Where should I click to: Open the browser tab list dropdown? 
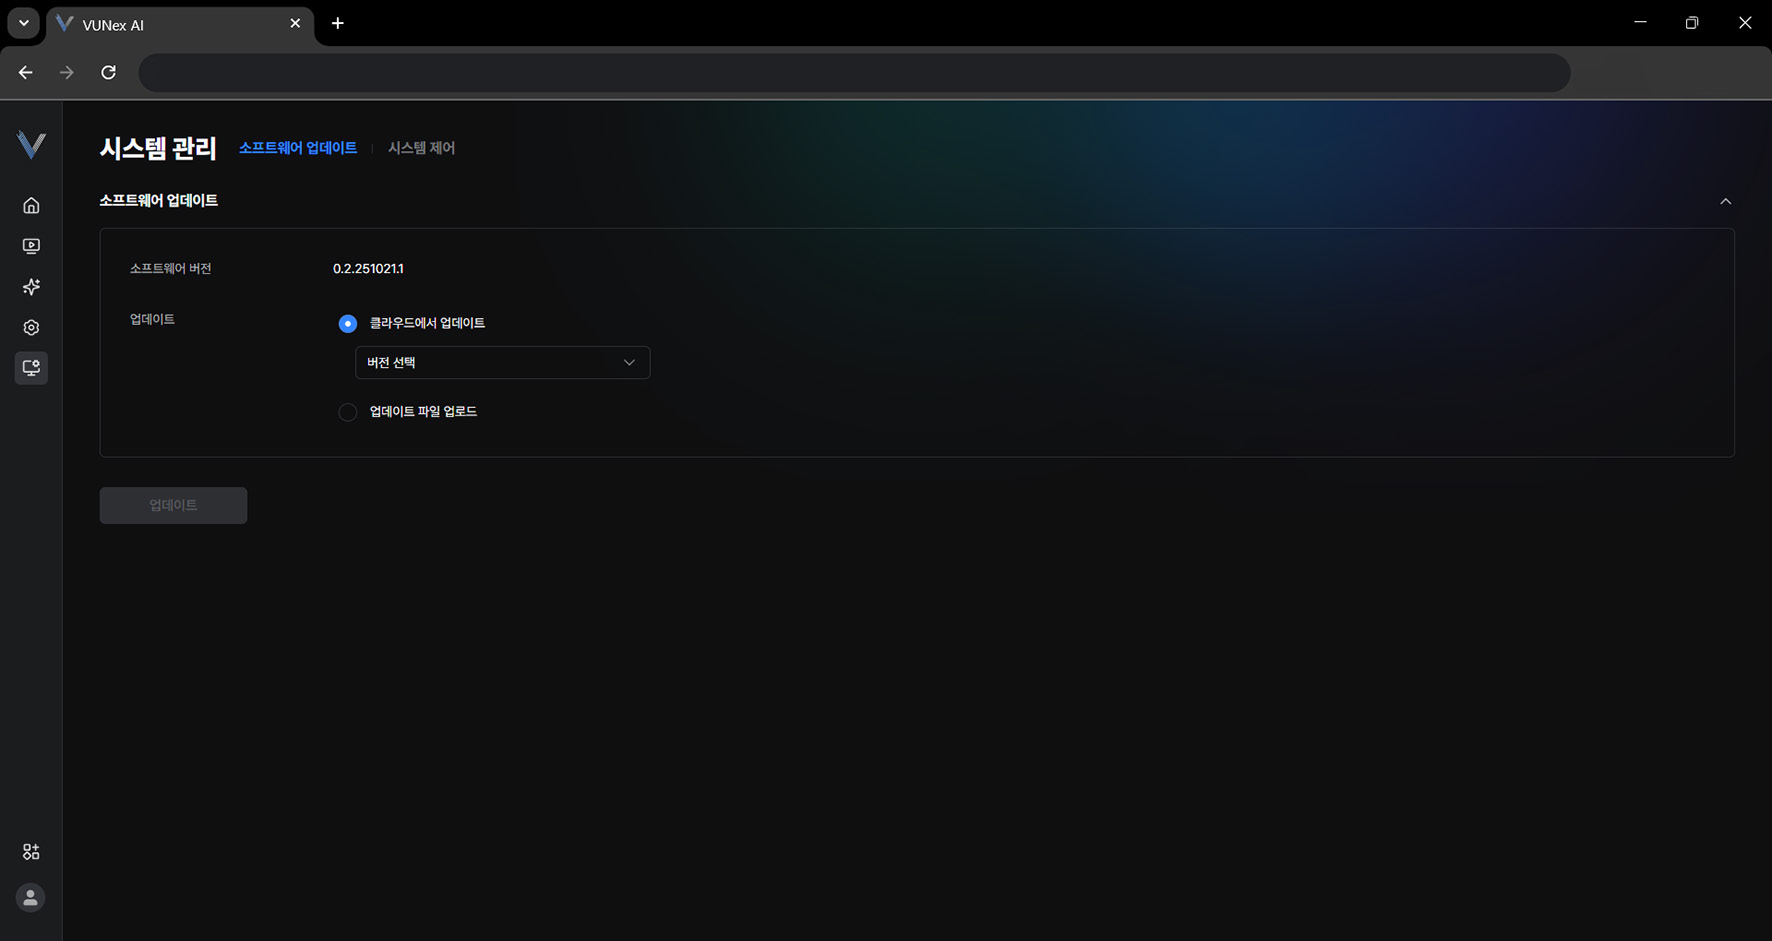23,23
